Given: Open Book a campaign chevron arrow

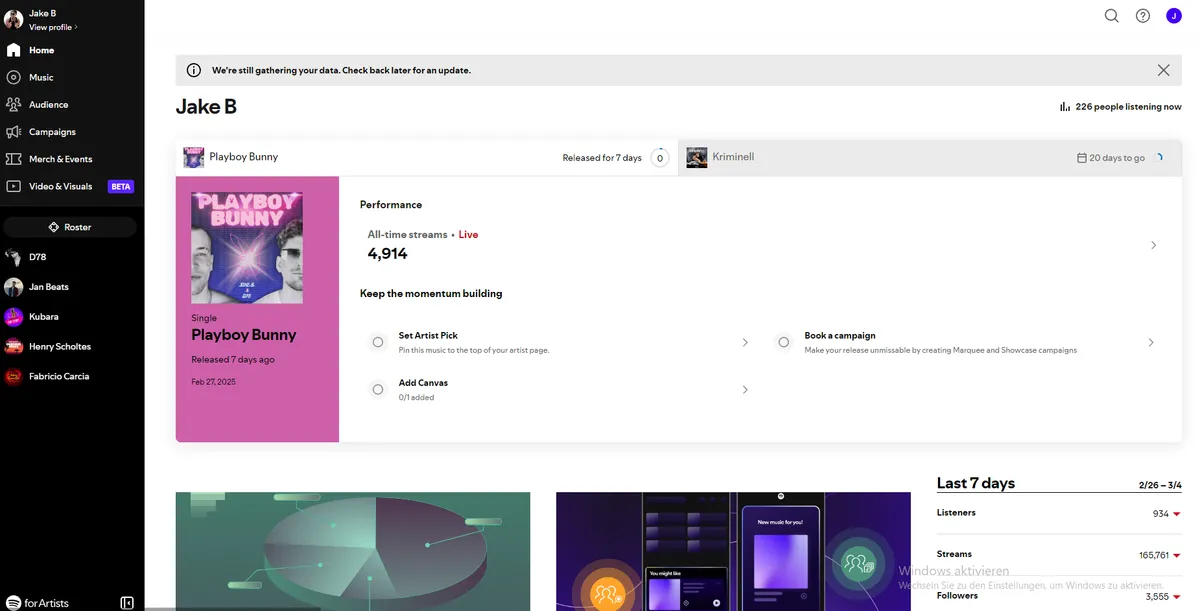Looking at the screenshot, I should coord(1151,342).
